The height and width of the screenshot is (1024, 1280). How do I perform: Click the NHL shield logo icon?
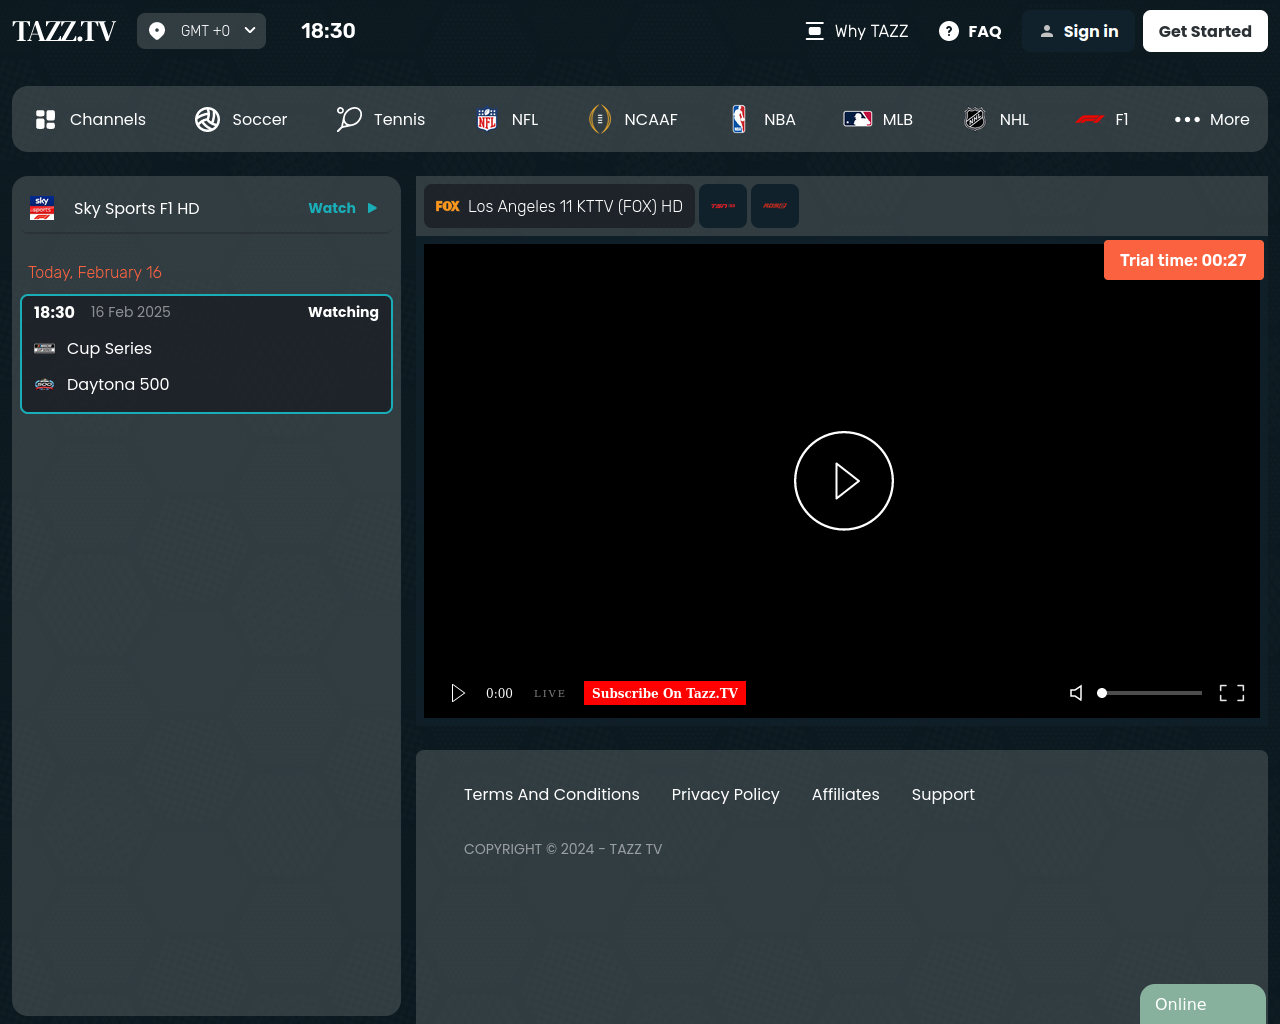coord(975,119)
